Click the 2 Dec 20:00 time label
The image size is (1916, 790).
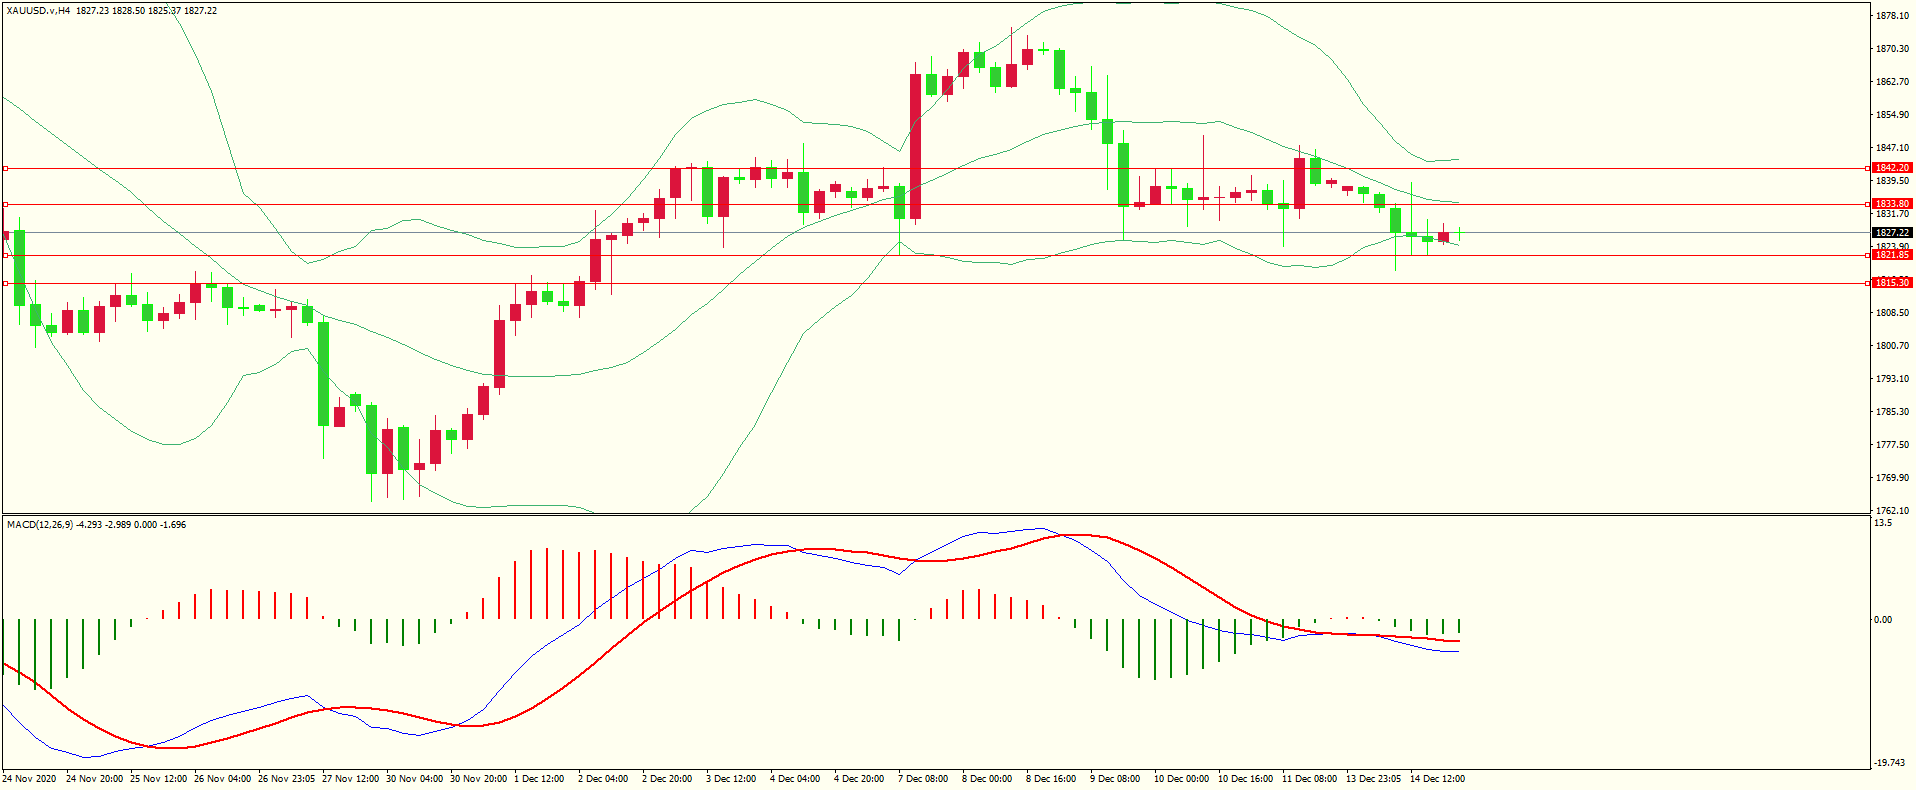667,779
